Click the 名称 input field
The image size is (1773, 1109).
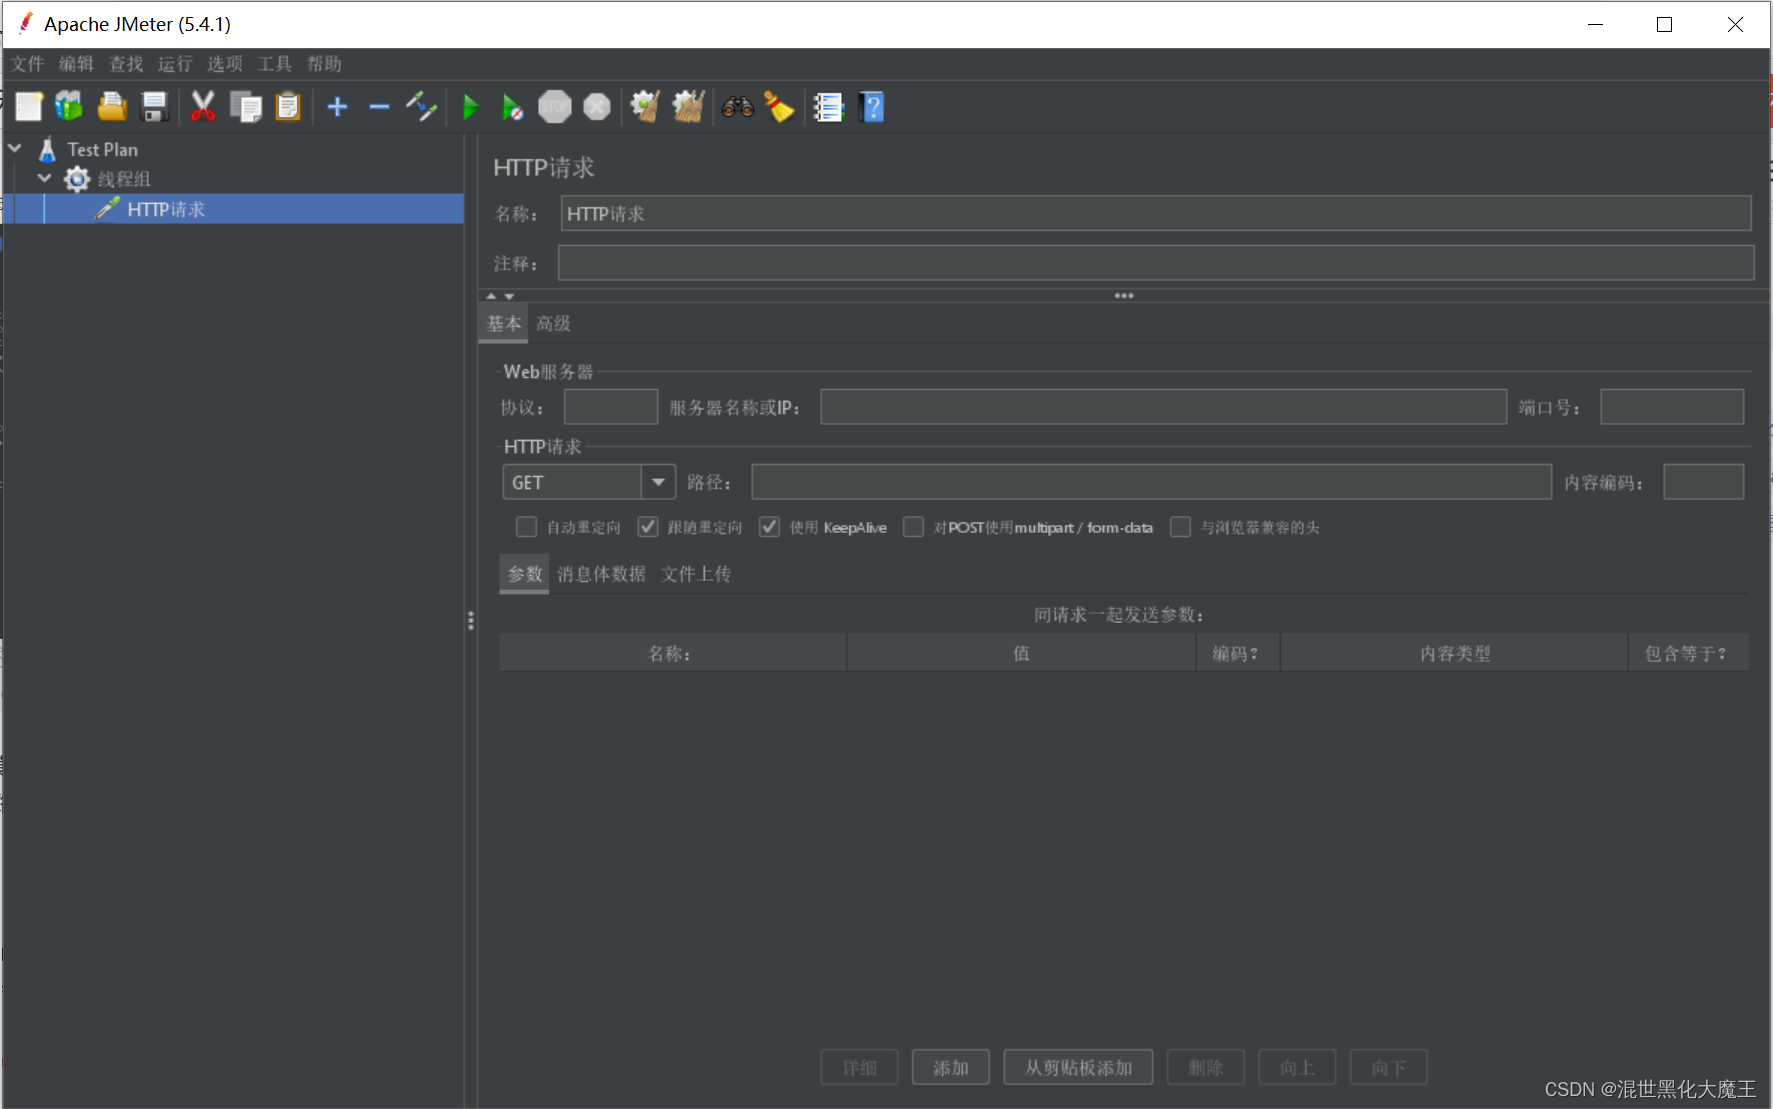(1156, 213)
